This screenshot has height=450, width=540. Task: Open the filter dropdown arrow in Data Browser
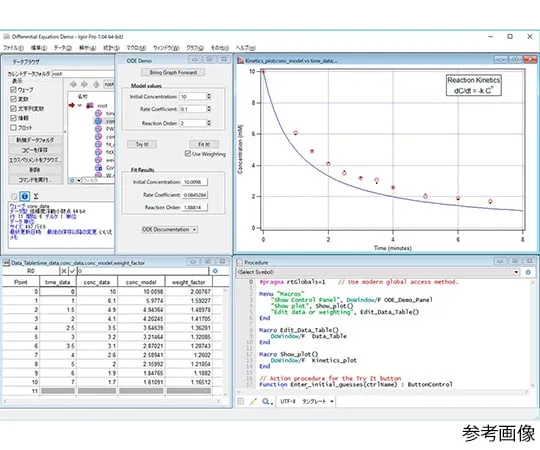(x=79, y=180)
